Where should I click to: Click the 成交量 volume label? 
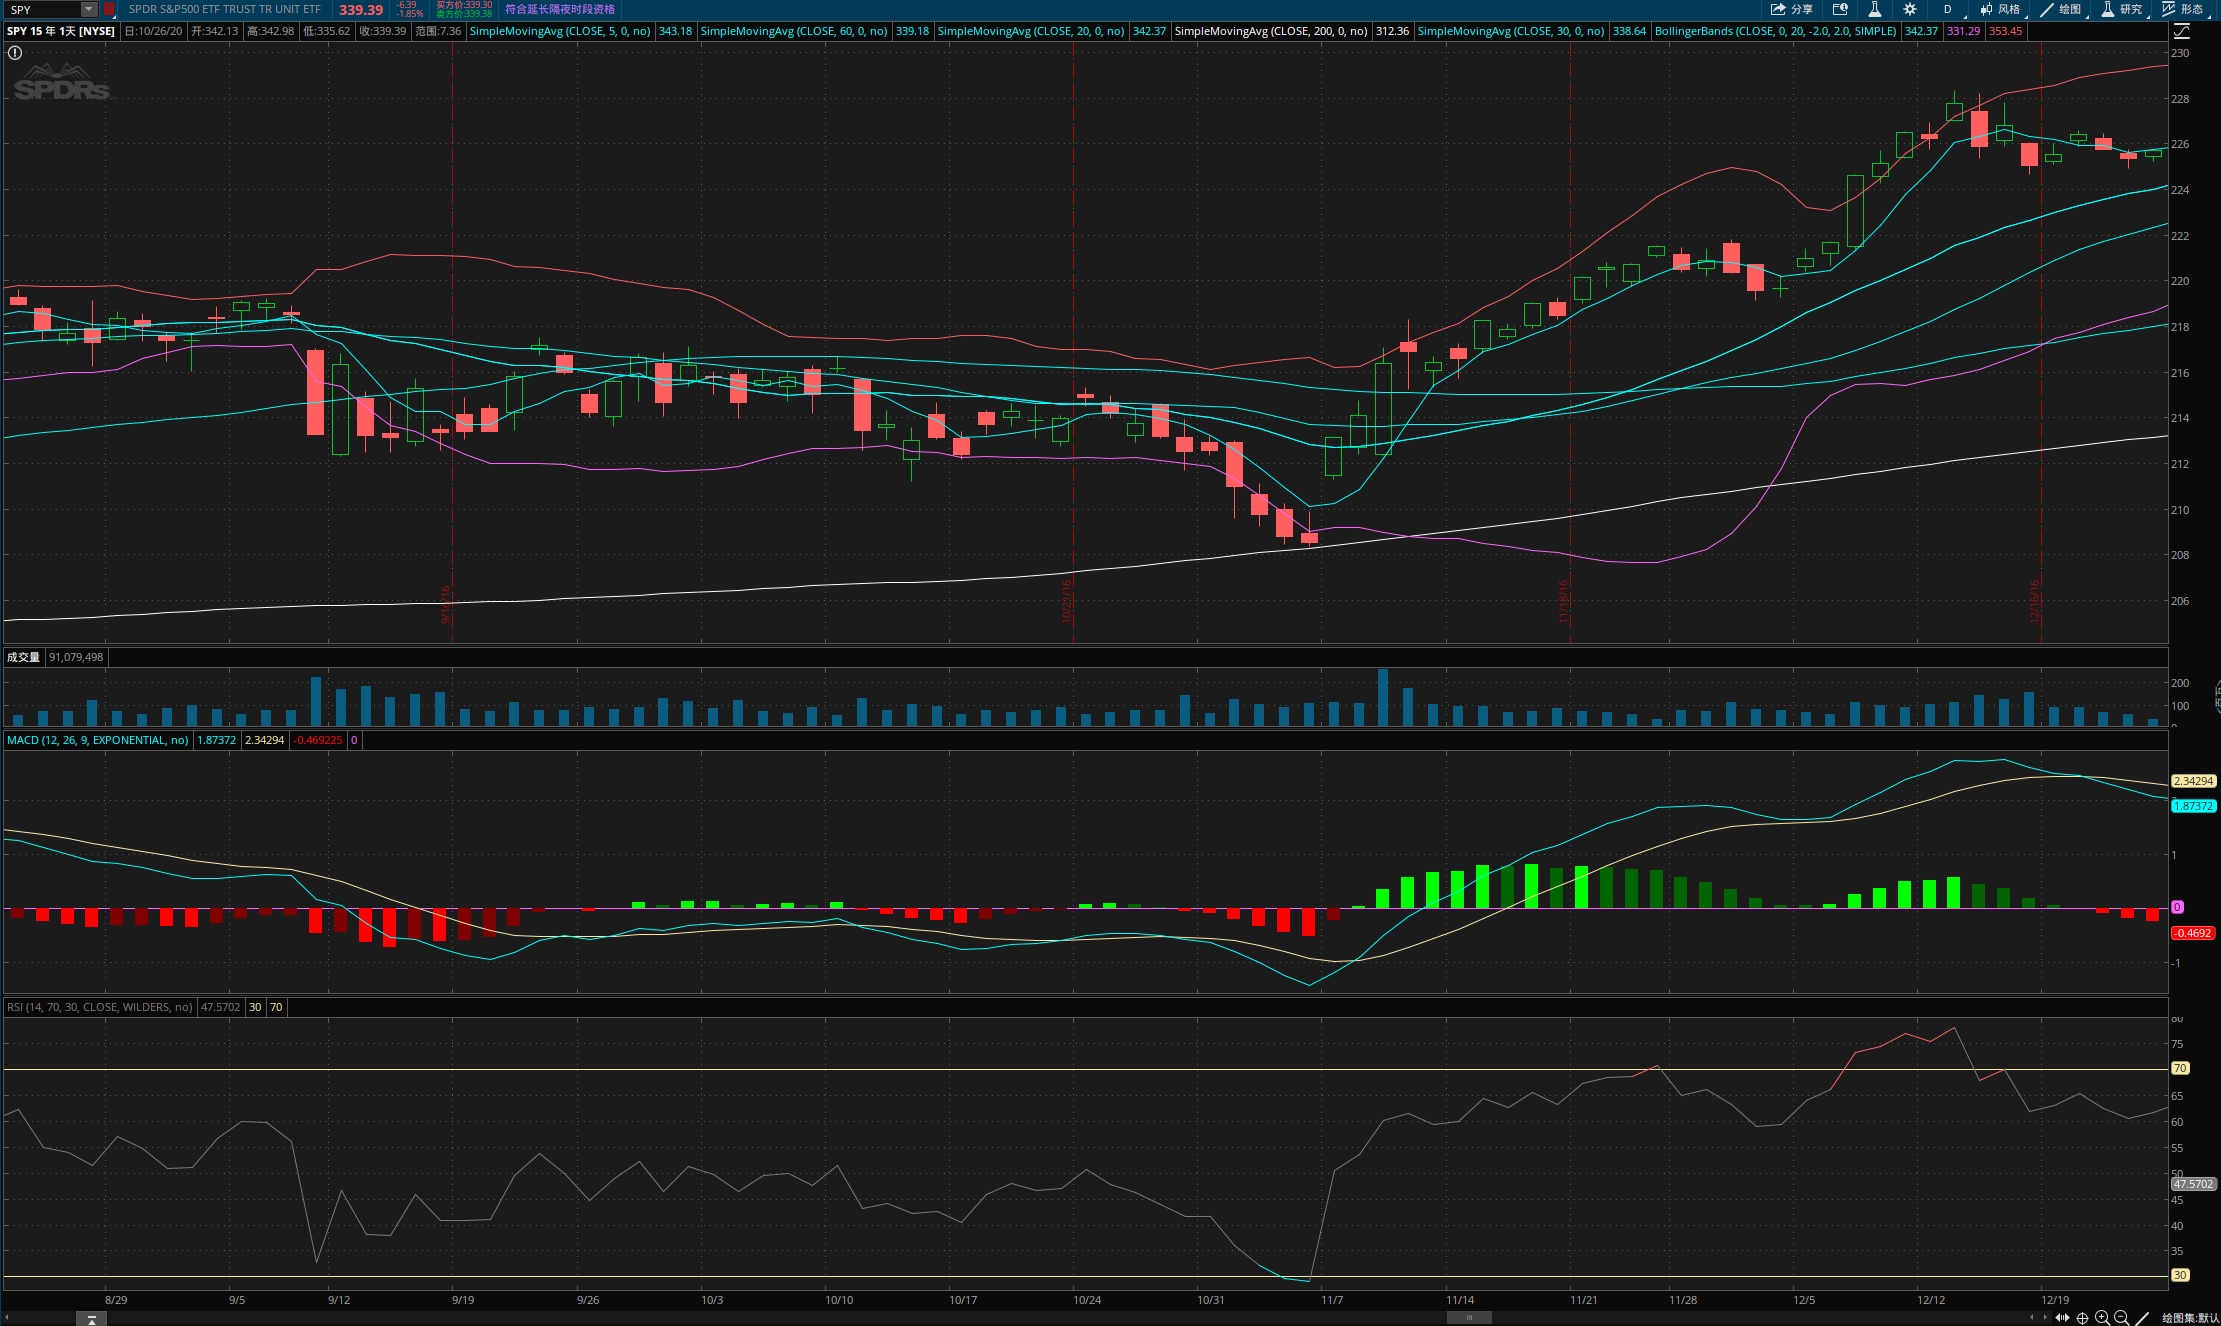pos(23,657)
